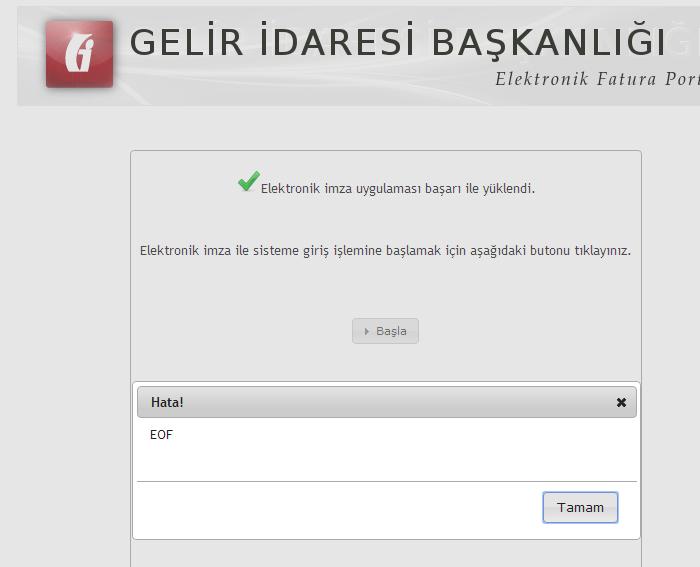Click the Başla button

pos(385,331)
